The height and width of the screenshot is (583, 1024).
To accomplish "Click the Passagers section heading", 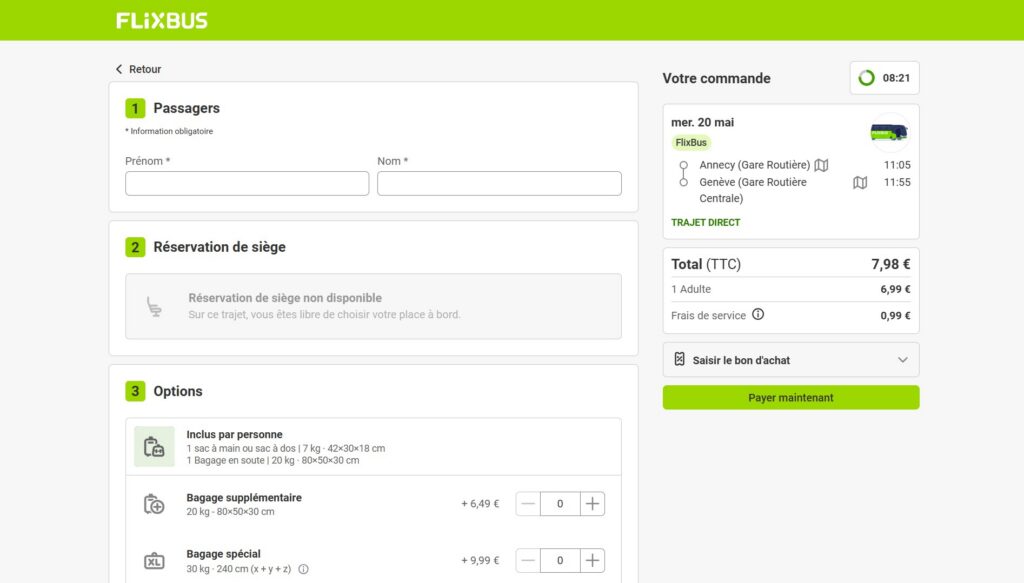I will (x=186, y=108).
